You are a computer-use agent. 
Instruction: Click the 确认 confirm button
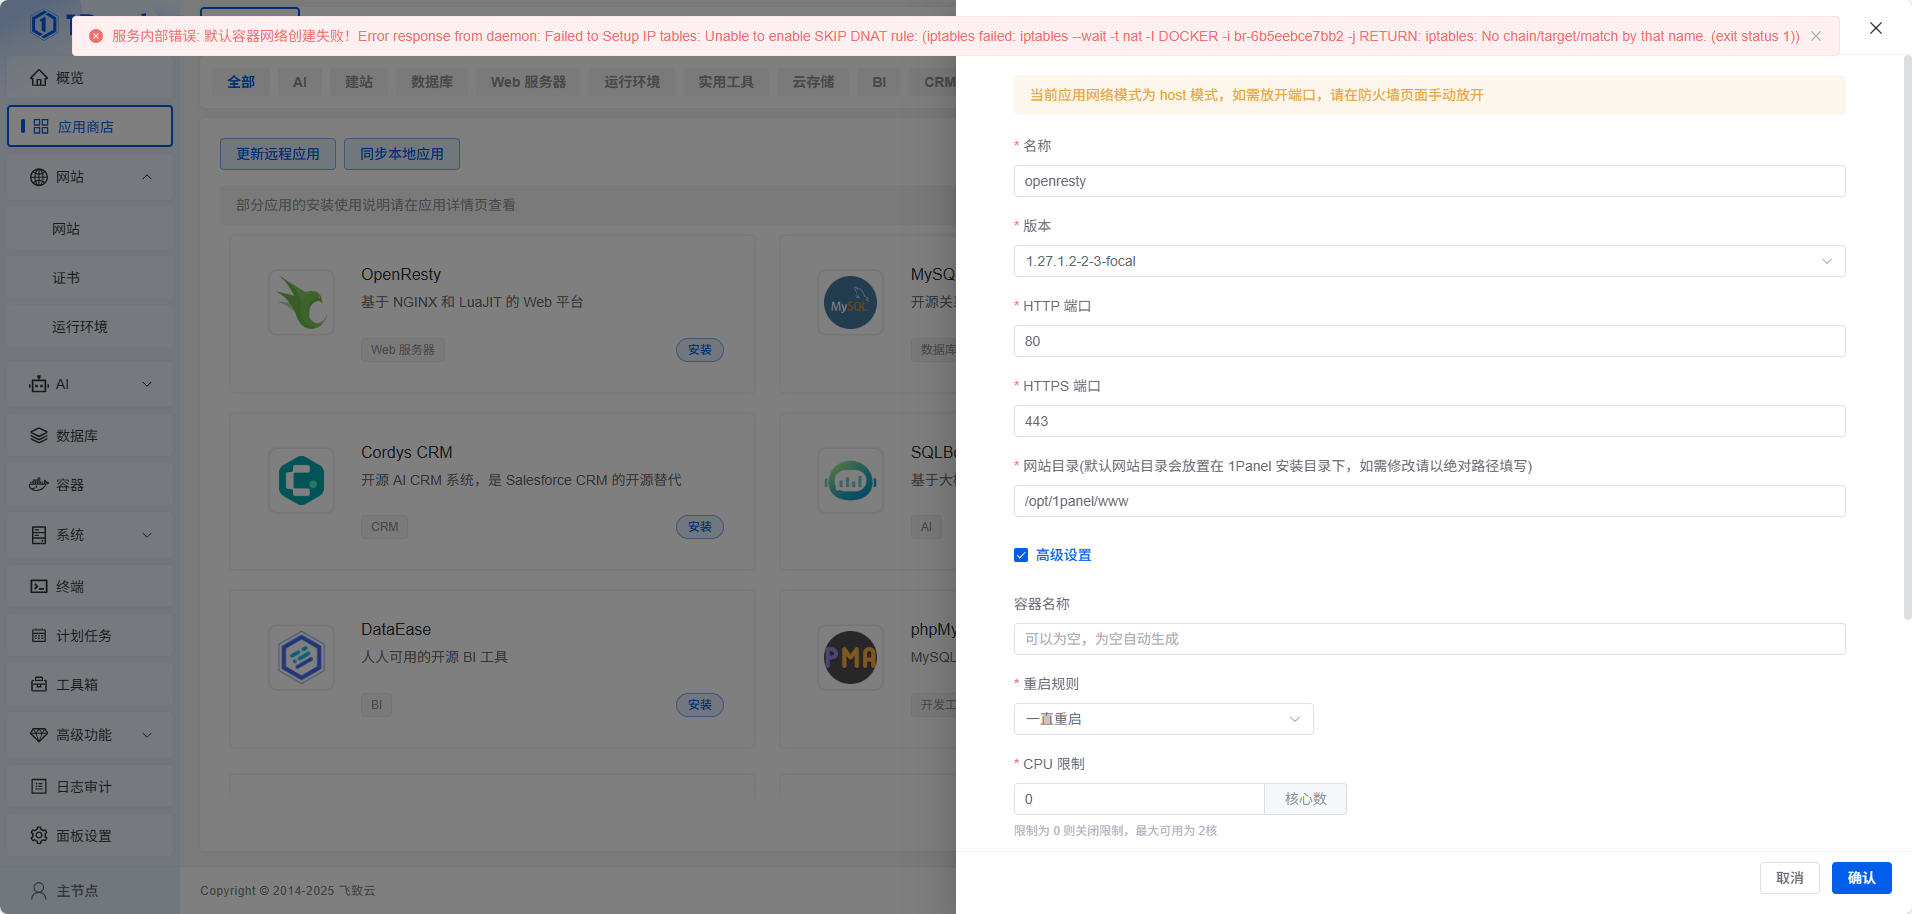tap(1861, 878)
